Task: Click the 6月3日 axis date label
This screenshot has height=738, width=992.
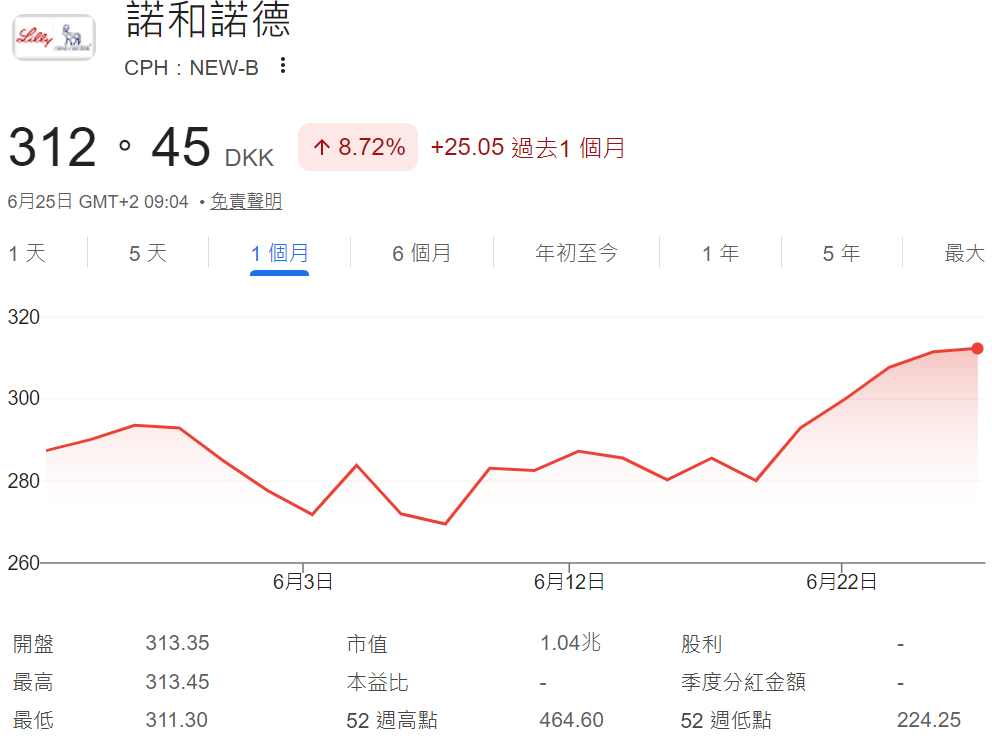Action: 303,581
